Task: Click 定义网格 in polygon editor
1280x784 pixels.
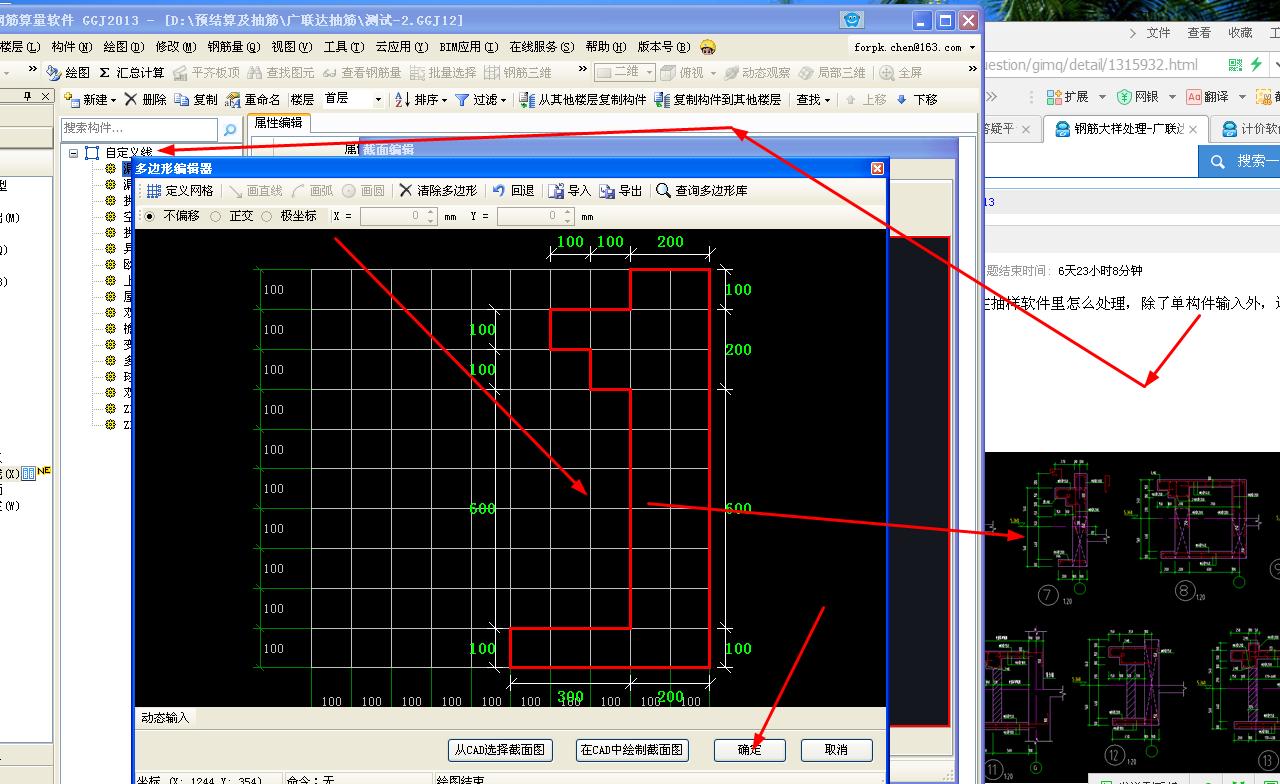Action: (x=180, y=190)
